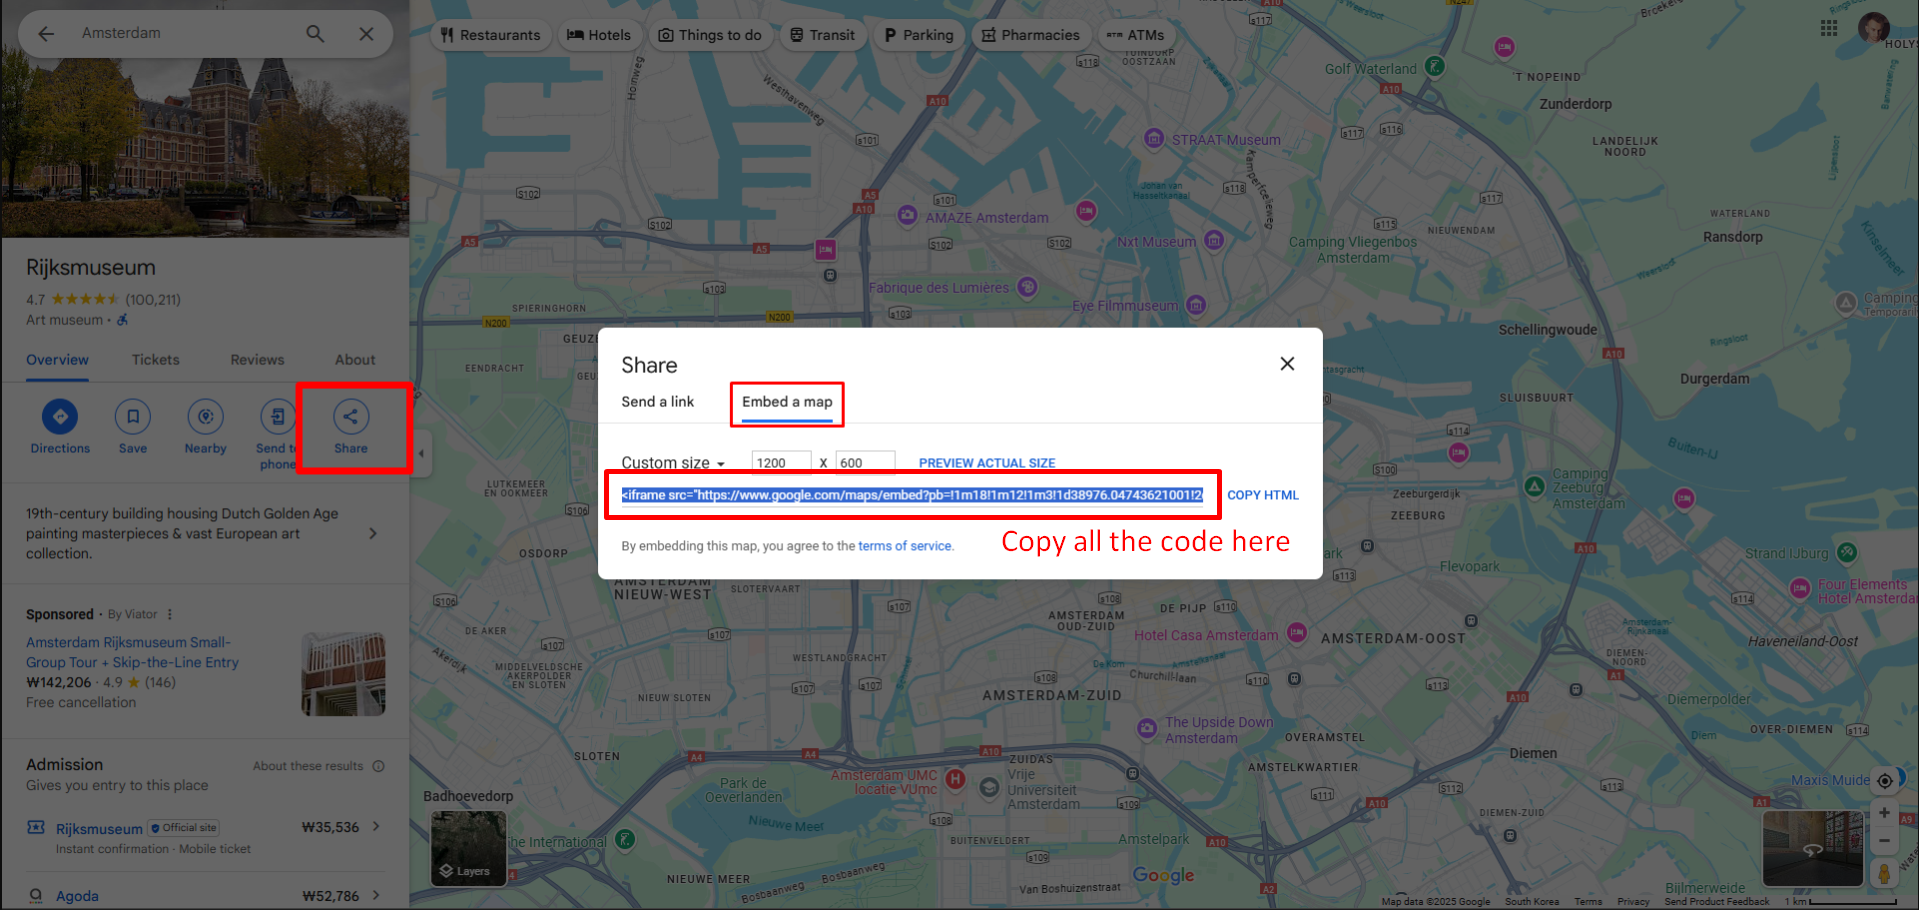
Task: Click PREVIEW ACTUAL SIZE link
Action: pyautogui.click(x=987, y=463)
